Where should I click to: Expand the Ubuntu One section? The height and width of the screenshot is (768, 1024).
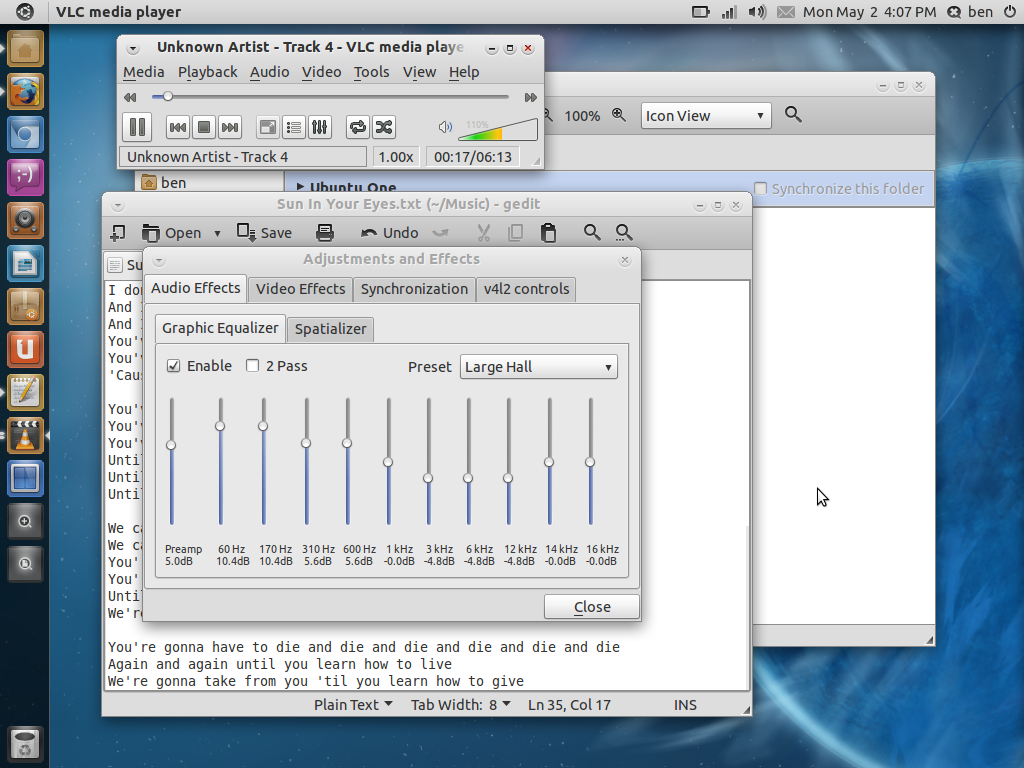[300, 187]
